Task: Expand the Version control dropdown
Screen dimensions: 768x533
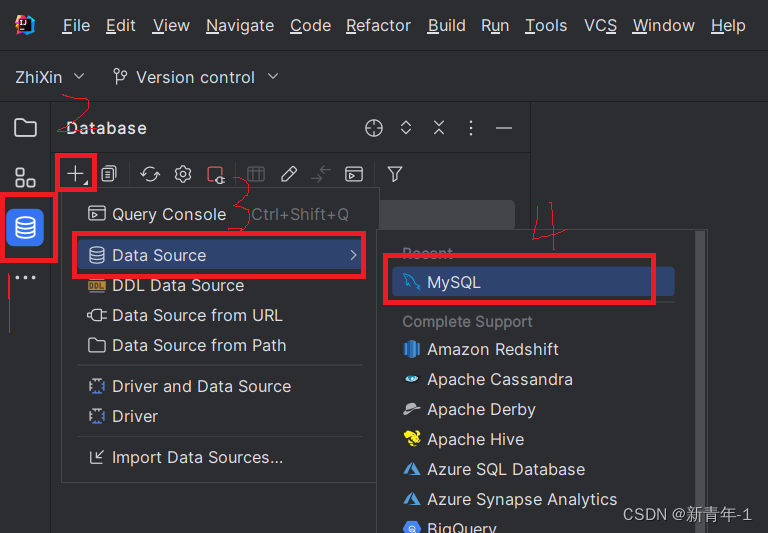Action: [196, 77]
